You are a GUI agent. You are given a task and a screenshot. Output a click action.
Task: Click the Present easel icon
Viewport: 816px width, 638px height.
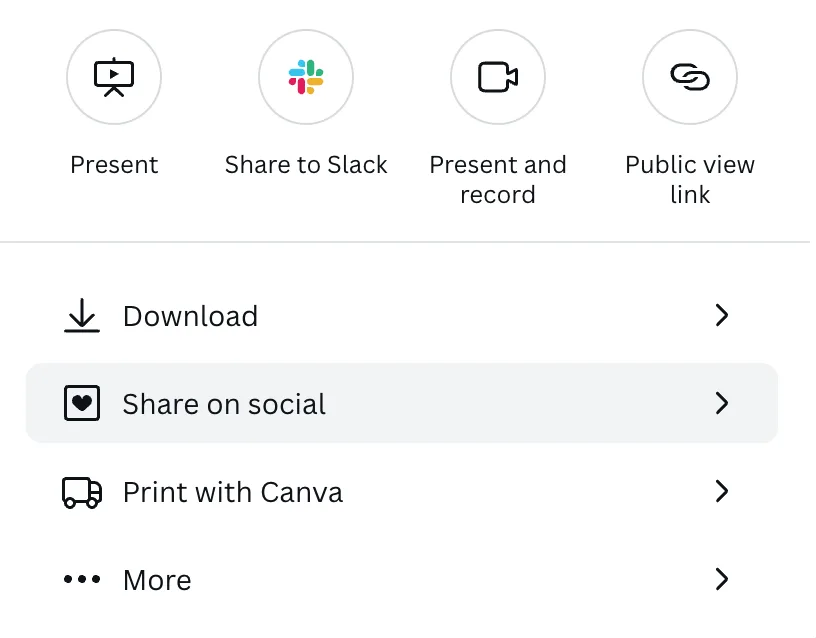coord(114,77)
